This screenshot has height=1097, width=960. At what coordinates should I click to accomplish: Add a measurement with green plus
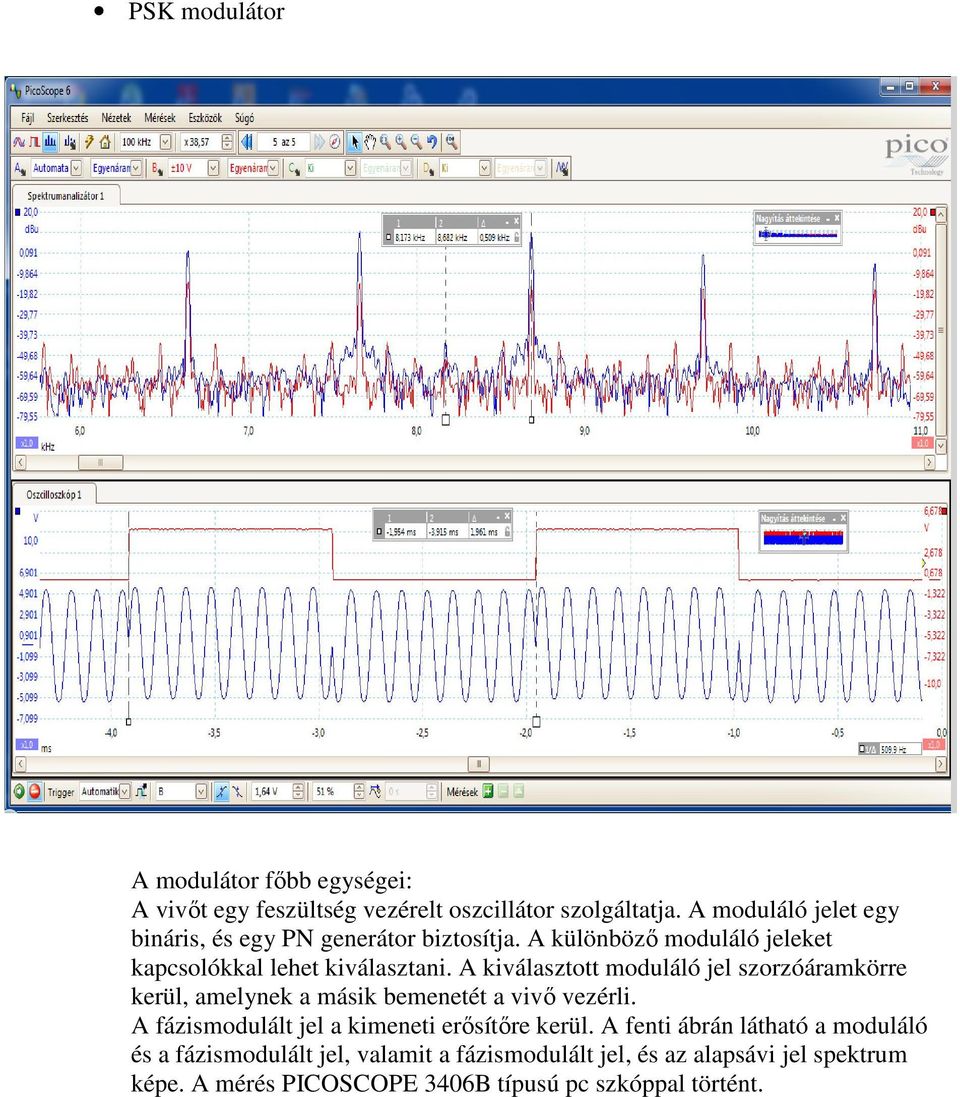[x=488, y=791]
